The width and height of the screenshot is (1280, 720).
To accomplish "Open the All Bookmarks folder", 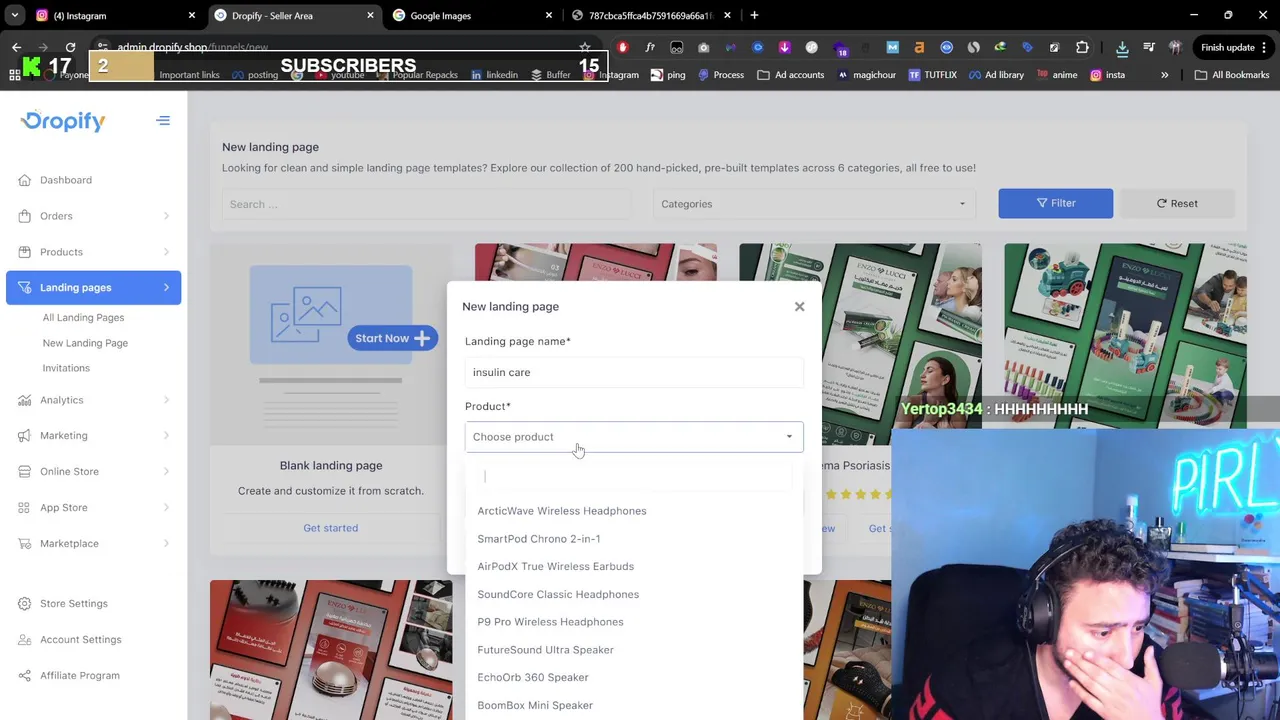I will [x=1232, y=75].
